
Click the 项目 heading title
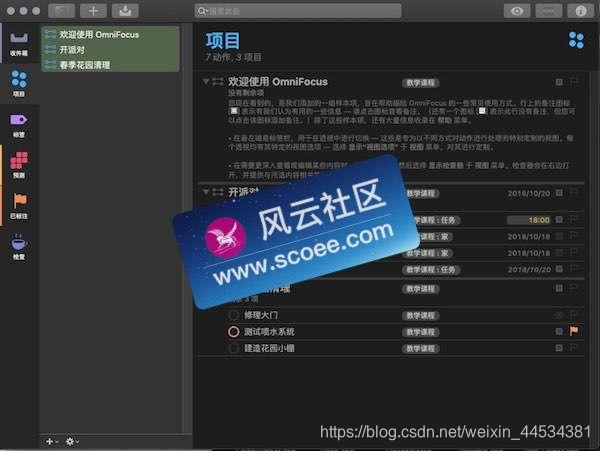[x=223, y=41]
